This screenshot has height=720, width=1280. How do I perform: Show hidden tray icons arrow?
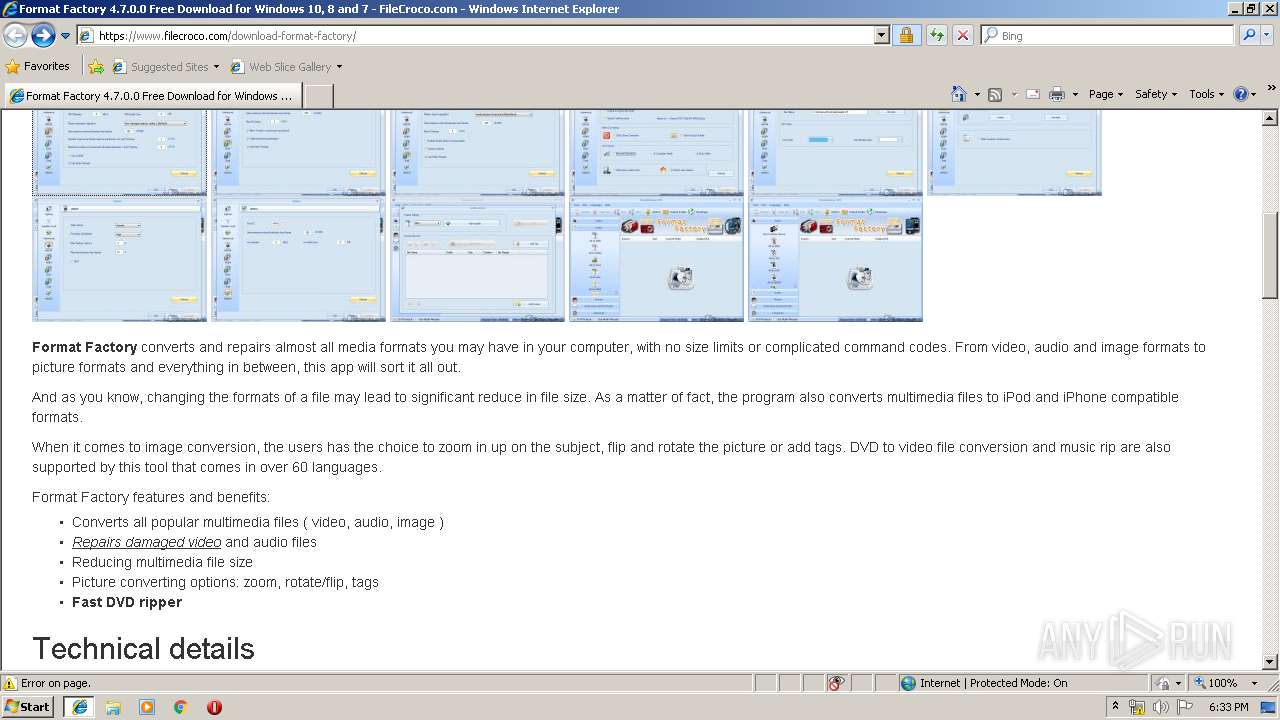coord(1115,706)
